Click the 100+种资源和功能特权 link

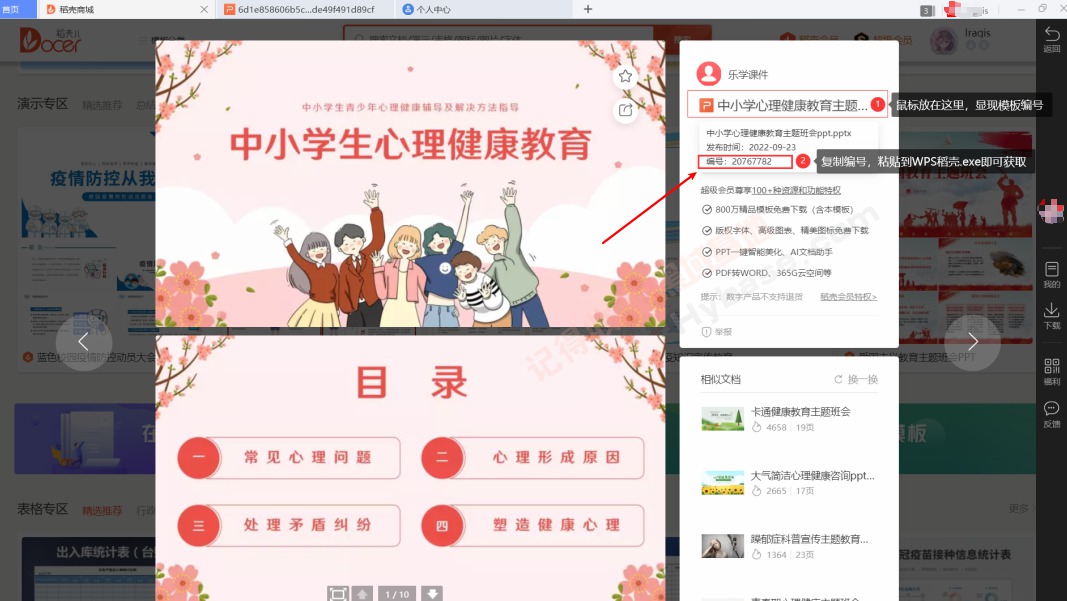796,191
